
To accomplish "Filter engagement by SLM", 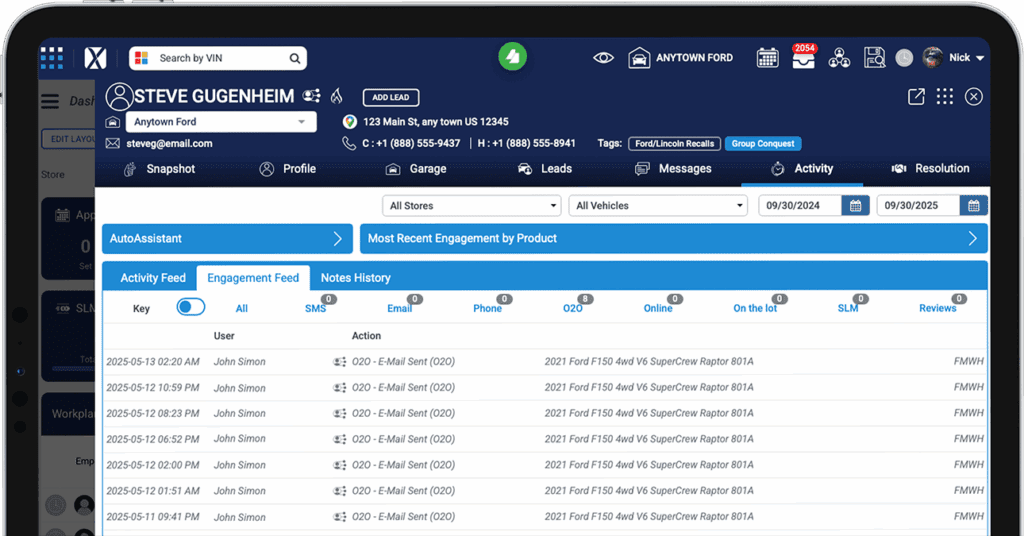I will [848, 308].
